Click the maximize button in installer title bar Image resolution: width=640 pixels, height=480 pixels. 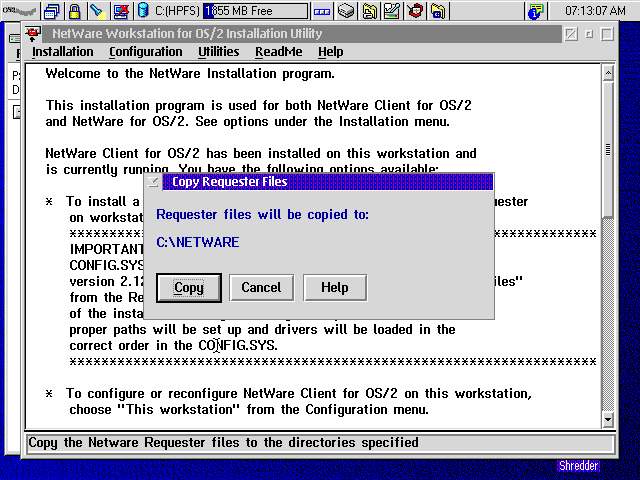click(607, 34)
